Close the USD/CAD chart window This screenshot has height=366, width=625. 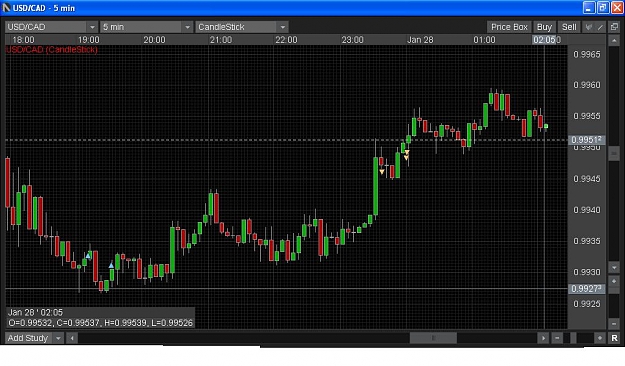tap(617, 8)
